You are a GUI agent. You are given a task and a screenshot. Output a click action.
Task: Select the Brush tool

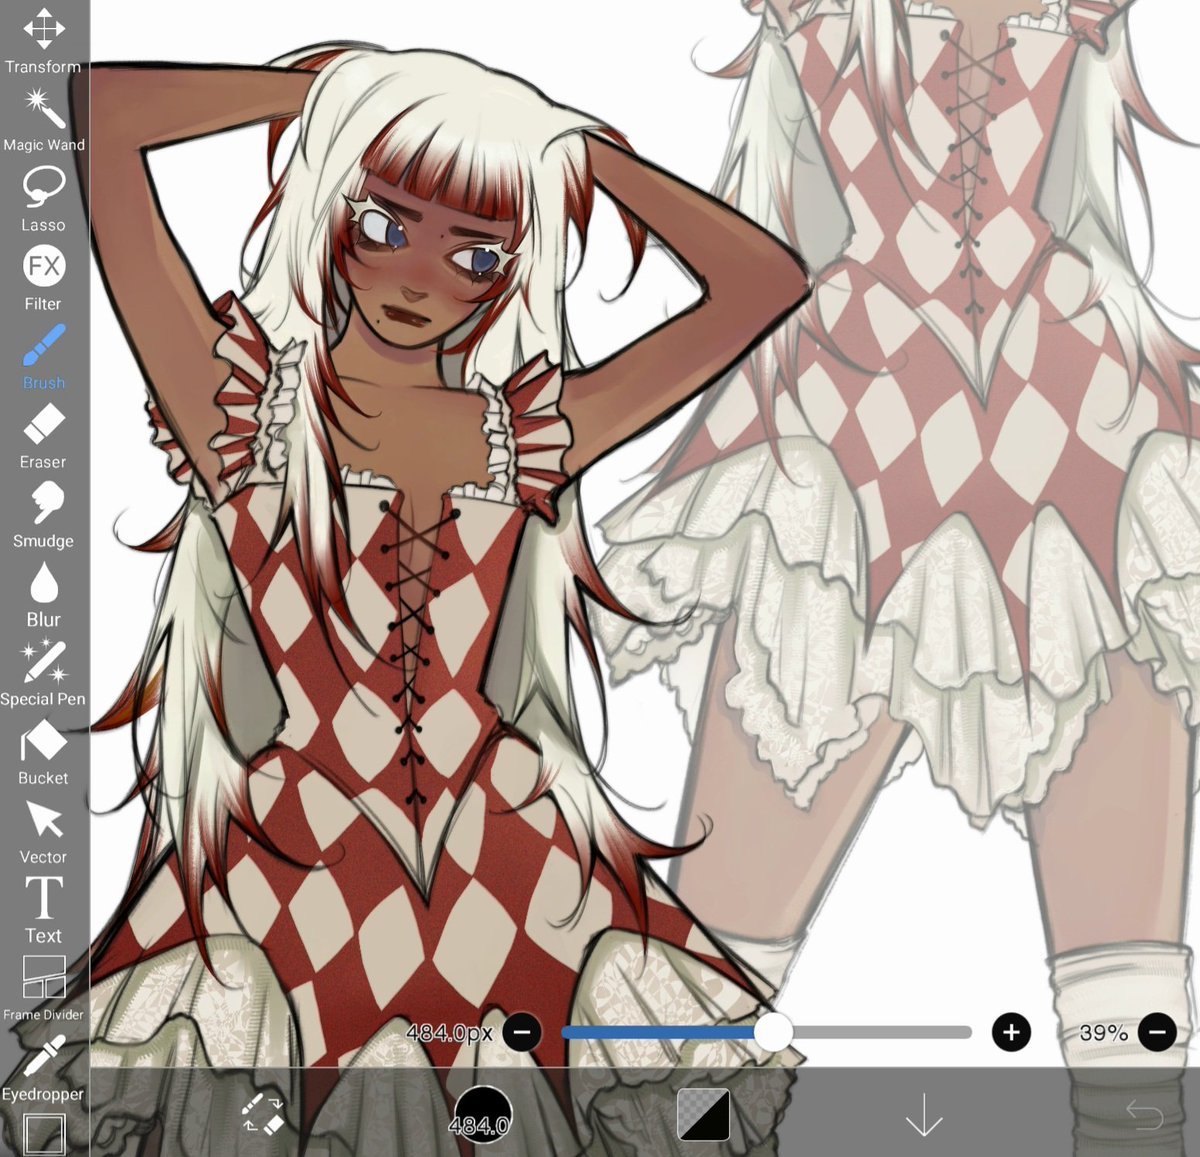[43, 356]
